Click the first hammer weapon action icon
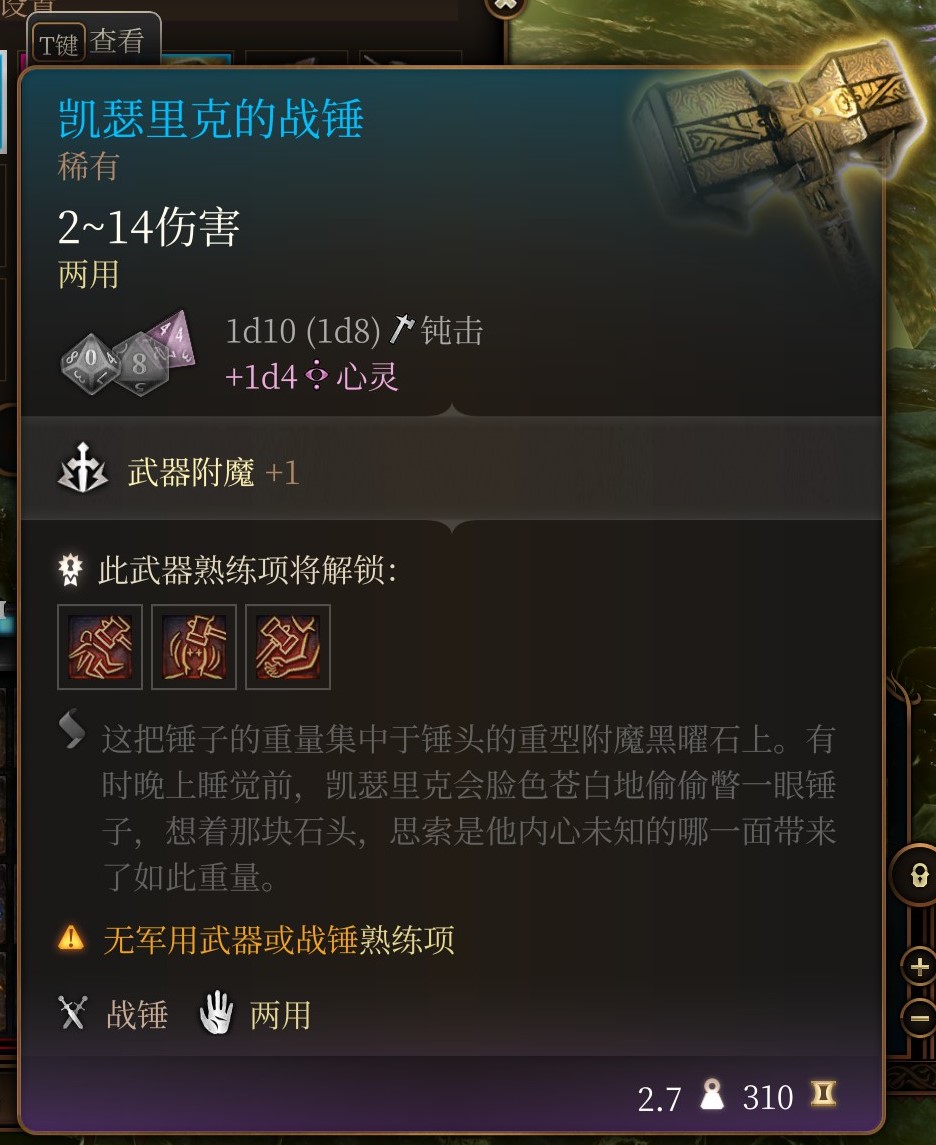The image size is (936, 1145). [x=100, y=647]
